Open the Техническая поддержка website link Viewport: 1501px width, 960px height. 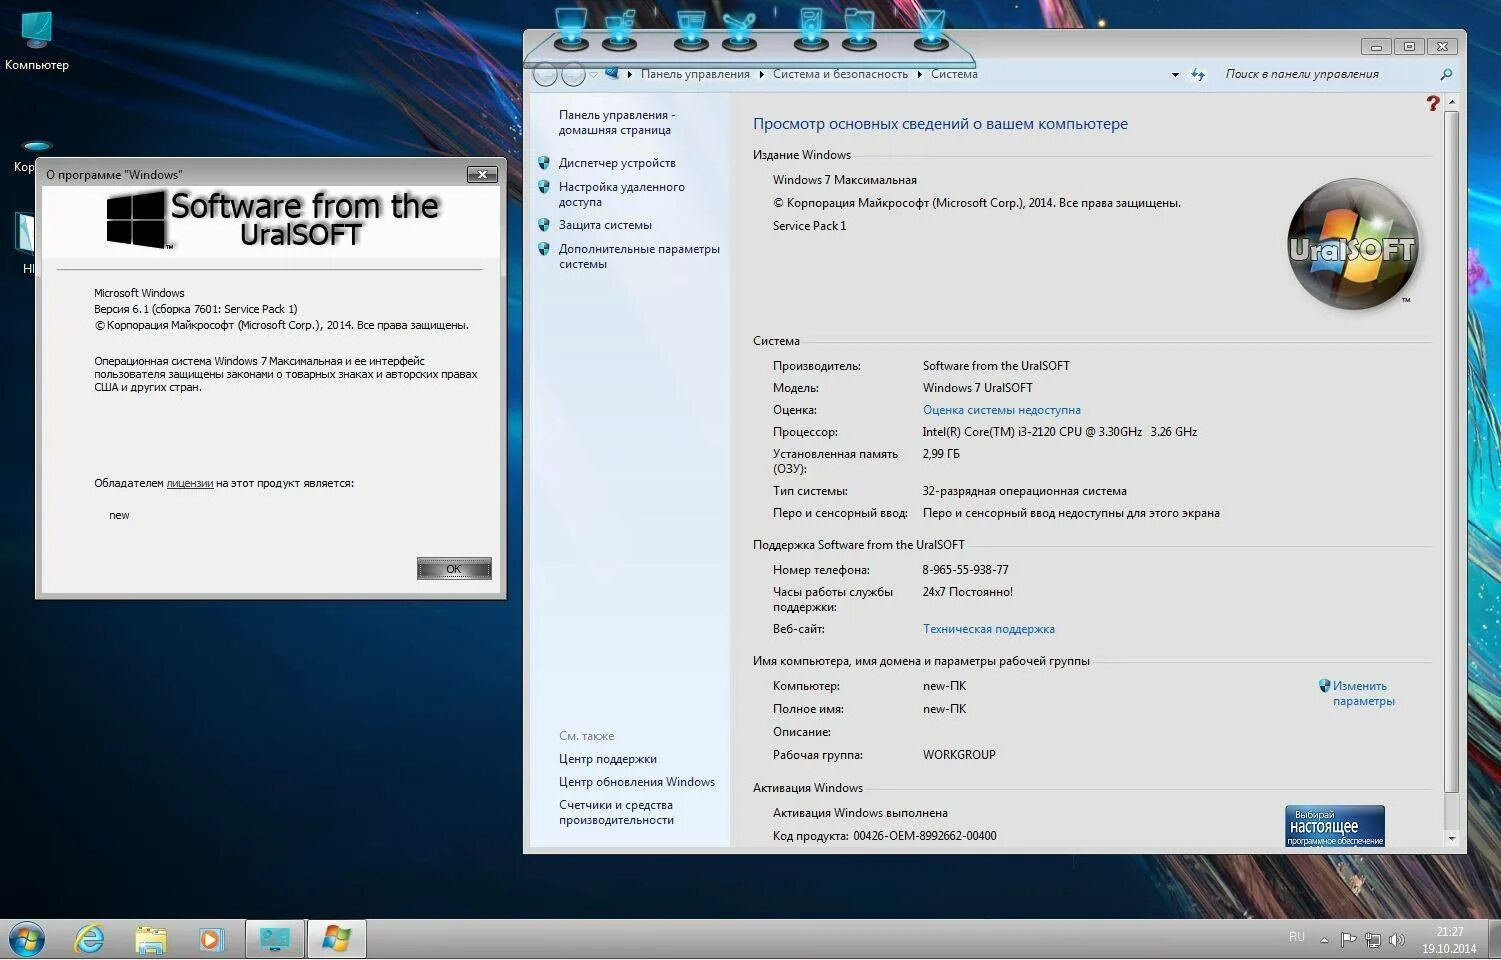pos(988,629)
